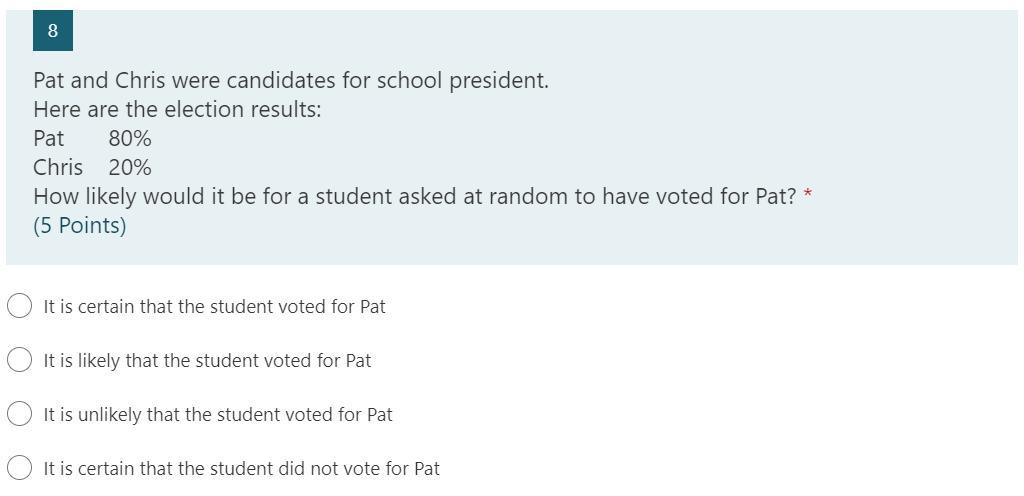Pick the 'unlikely that the student voted' radio button
The image size is (1024, 496).
tap(19, 414)
